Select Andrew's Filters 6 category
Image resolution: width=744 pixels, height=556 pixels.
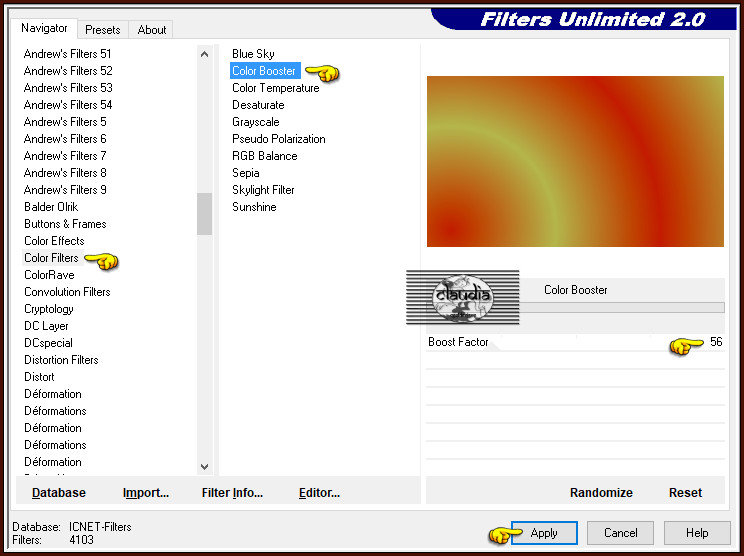coord(65,139)
